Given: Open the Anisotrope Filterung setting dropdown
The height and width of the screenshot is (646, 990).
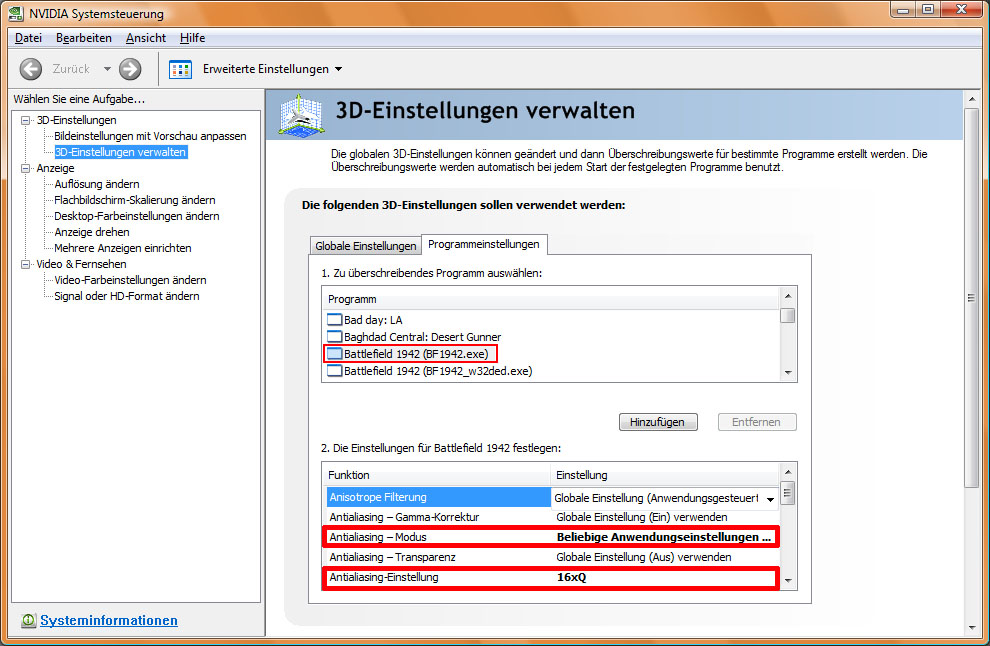Looking at the screenshot, I should point(770,499).
